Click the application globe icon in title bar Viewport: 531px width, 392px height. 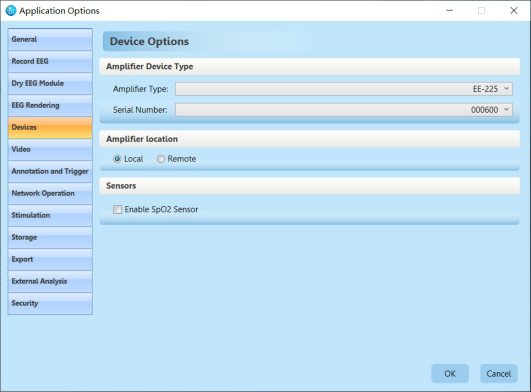pos(11,10)
